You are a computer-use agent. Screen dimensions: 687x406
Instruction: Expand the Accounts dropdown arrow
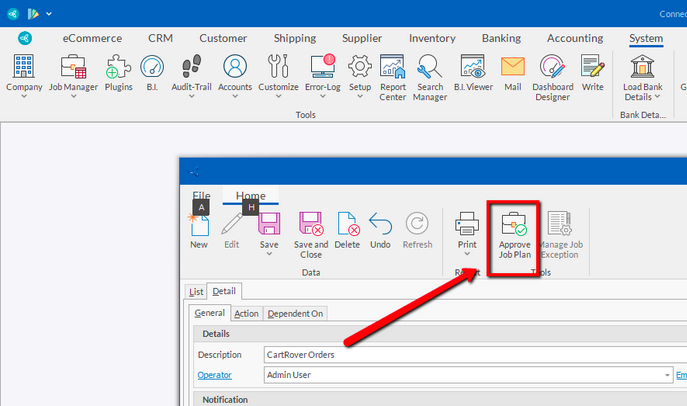235,96
